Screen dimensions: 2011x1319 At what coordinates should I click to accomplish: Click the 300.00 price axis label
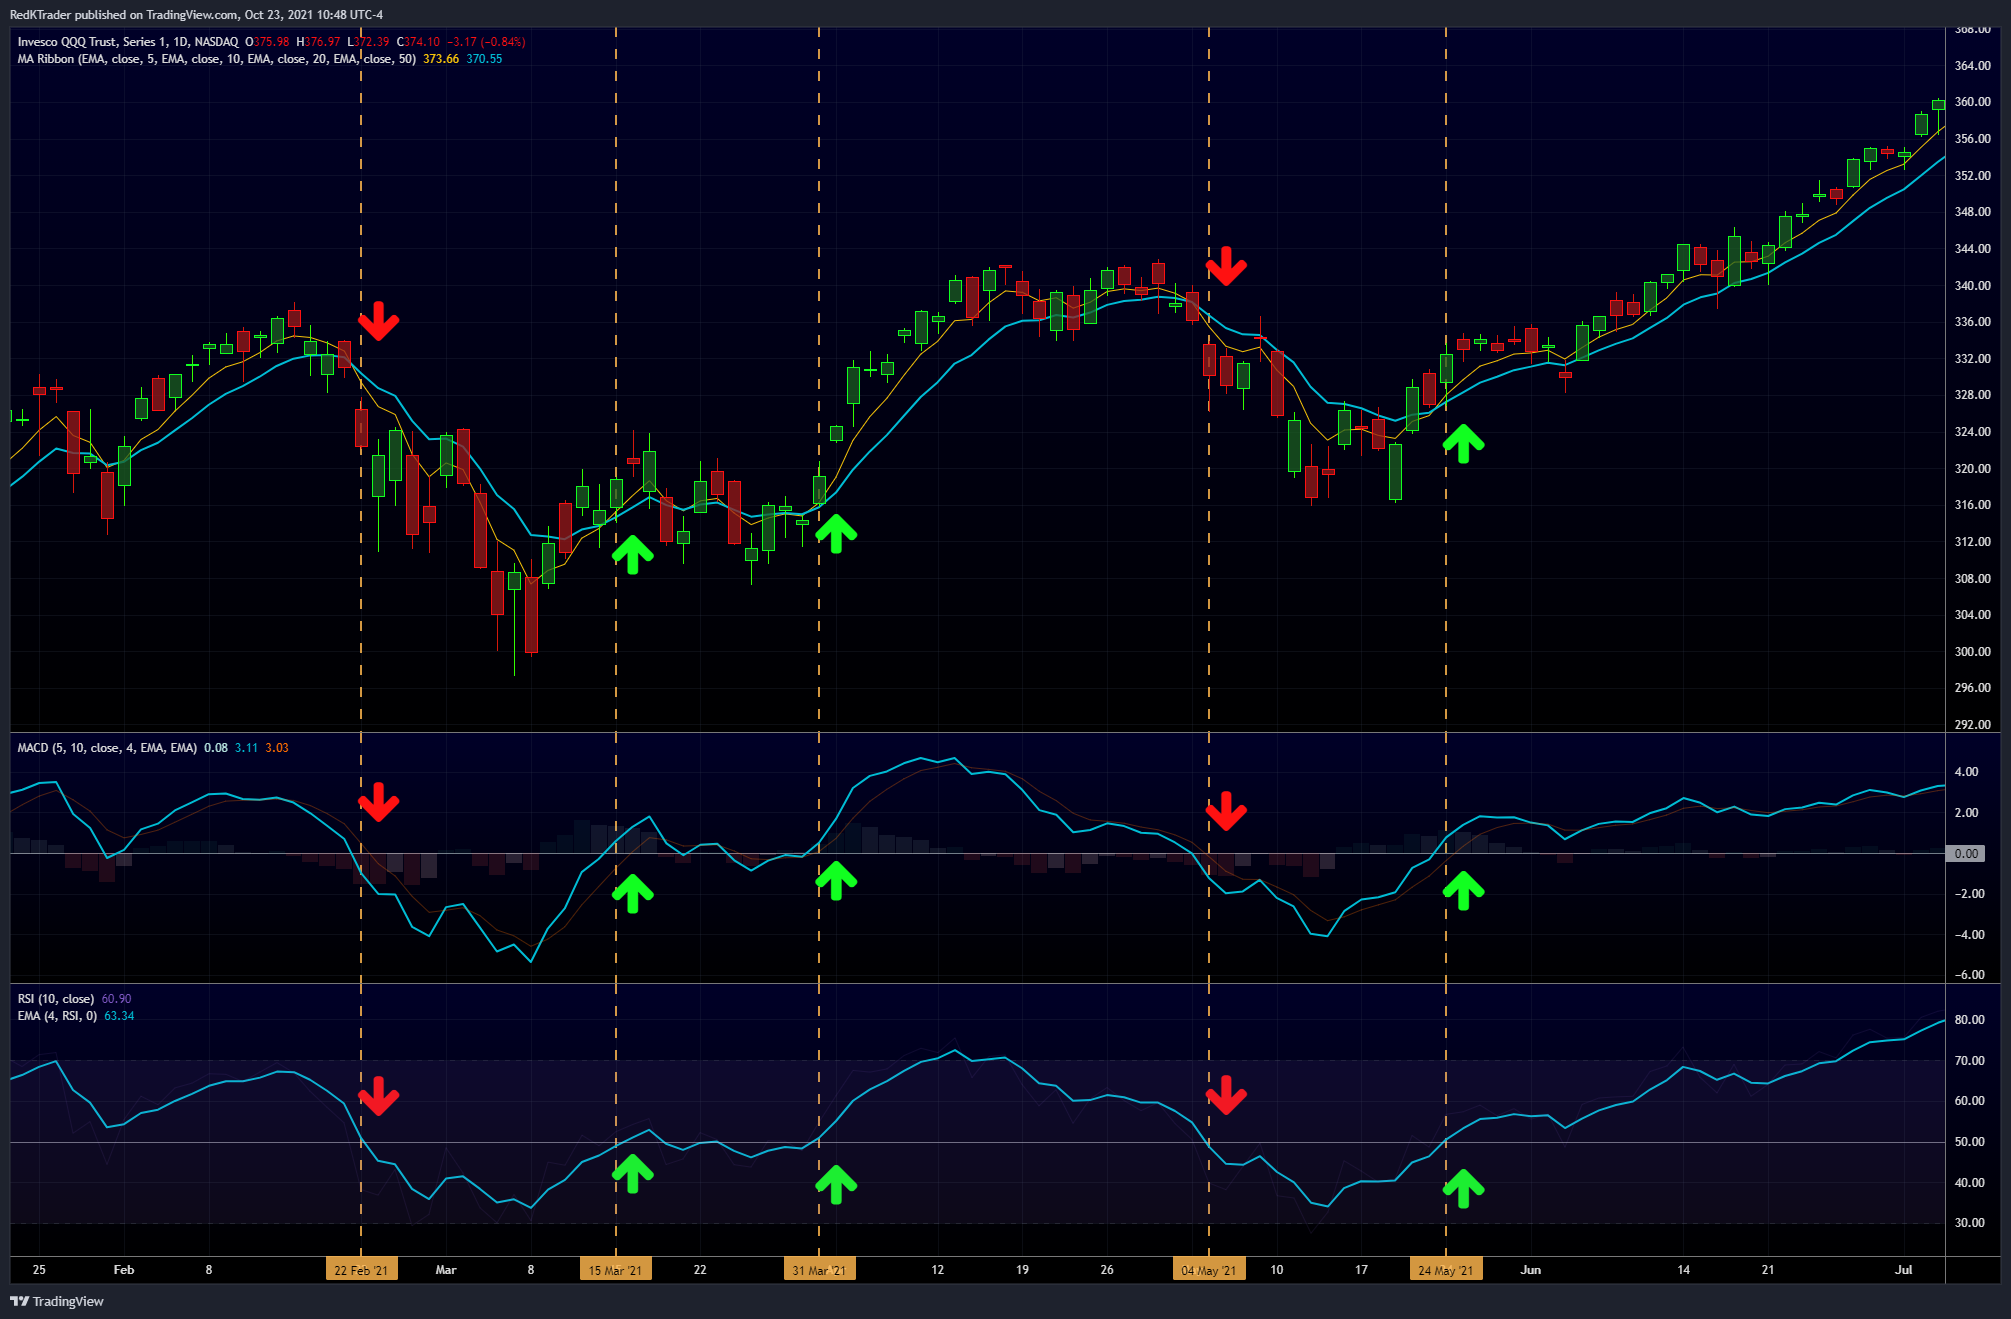(x=1972, y=652)
